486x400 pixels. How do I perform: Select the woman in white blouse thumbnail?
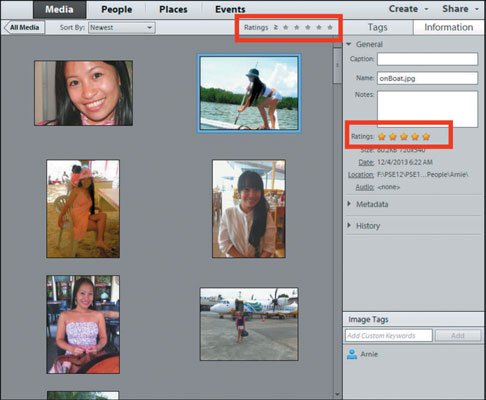pos(249,209)
